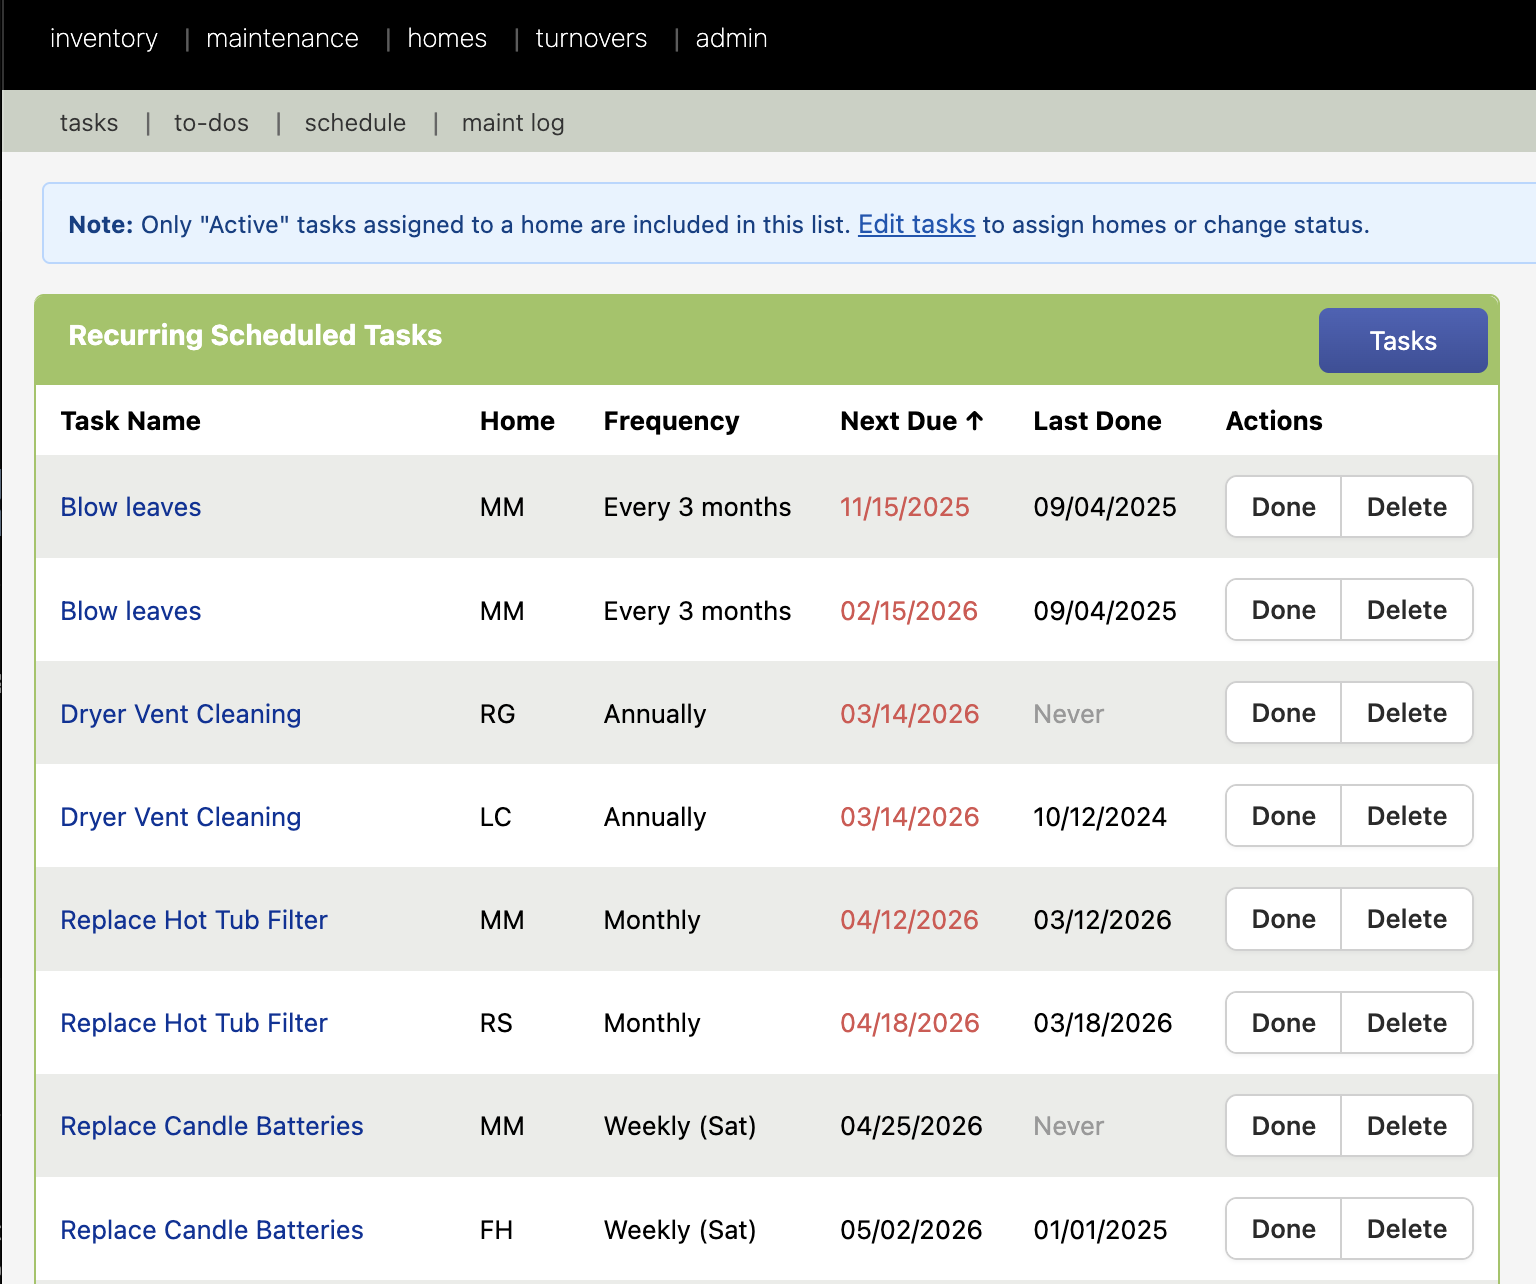Click the blue Tasks button
1536x1284 pixels.
(x=1403, y=341)
